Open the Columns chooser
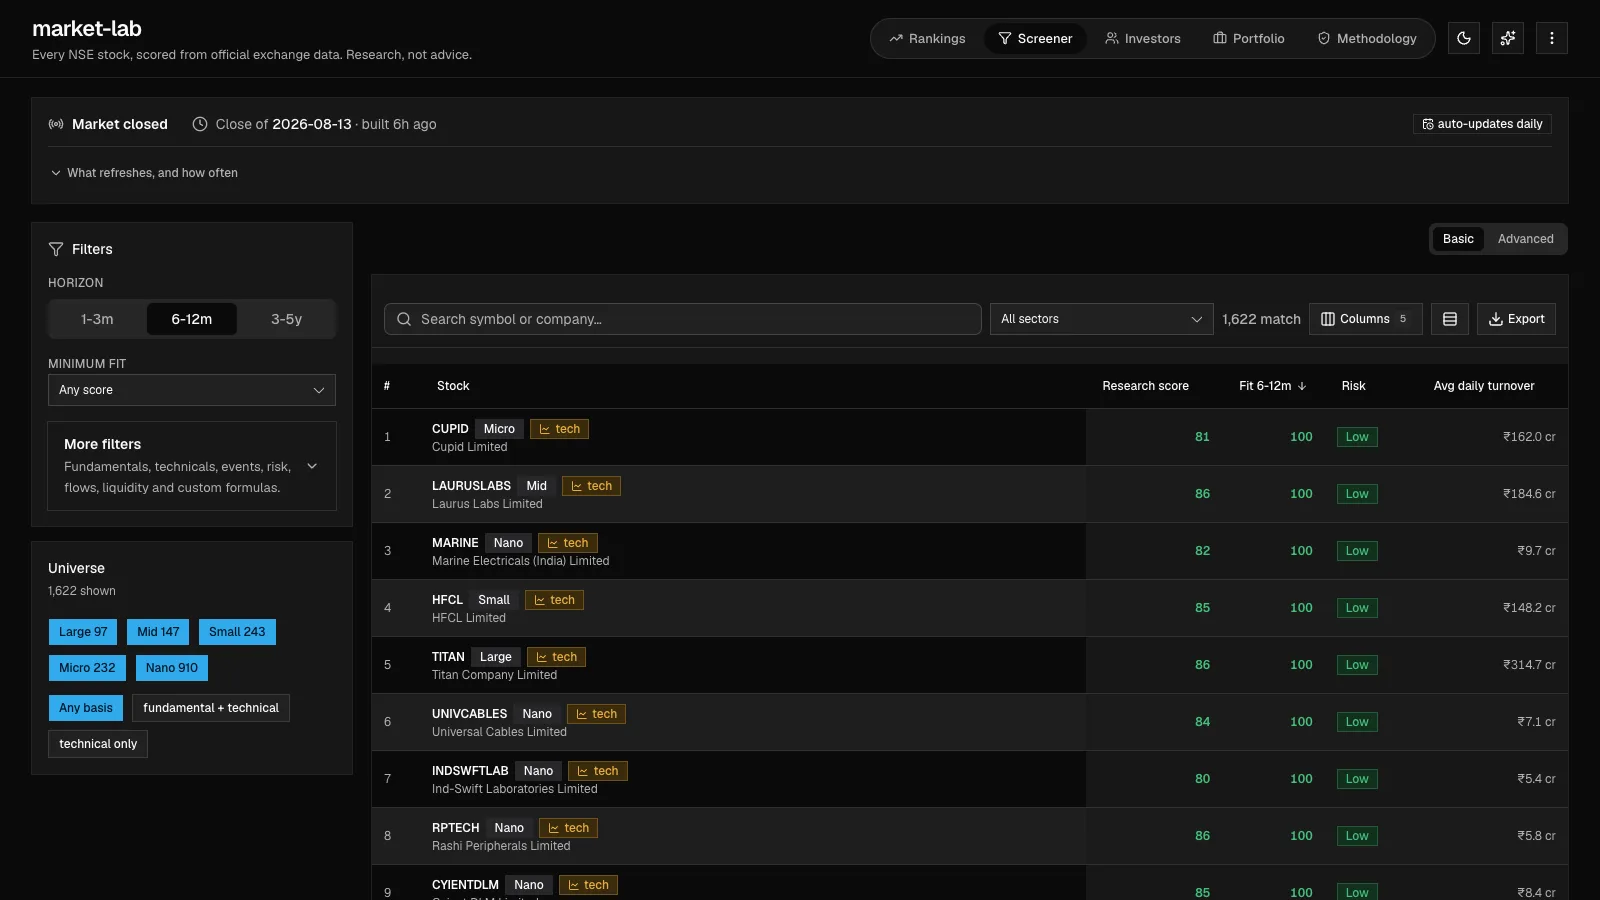Image resolution: width=1600 pixels, height=900 pixels. [x=1365, y=319]
